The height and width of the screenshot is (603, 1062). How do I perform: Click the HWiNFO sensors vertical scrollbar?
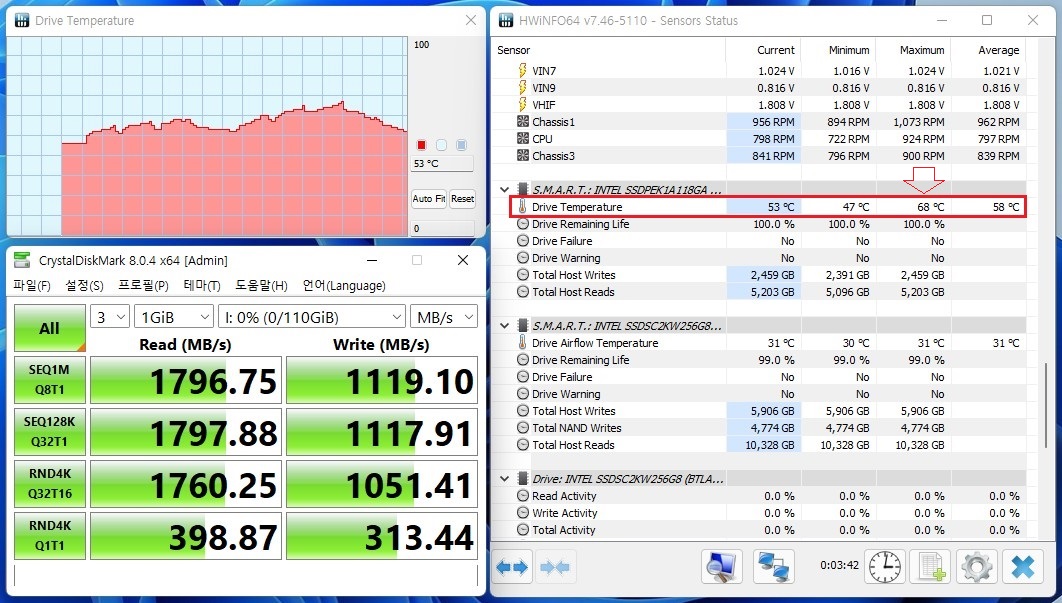point(1046,405)
